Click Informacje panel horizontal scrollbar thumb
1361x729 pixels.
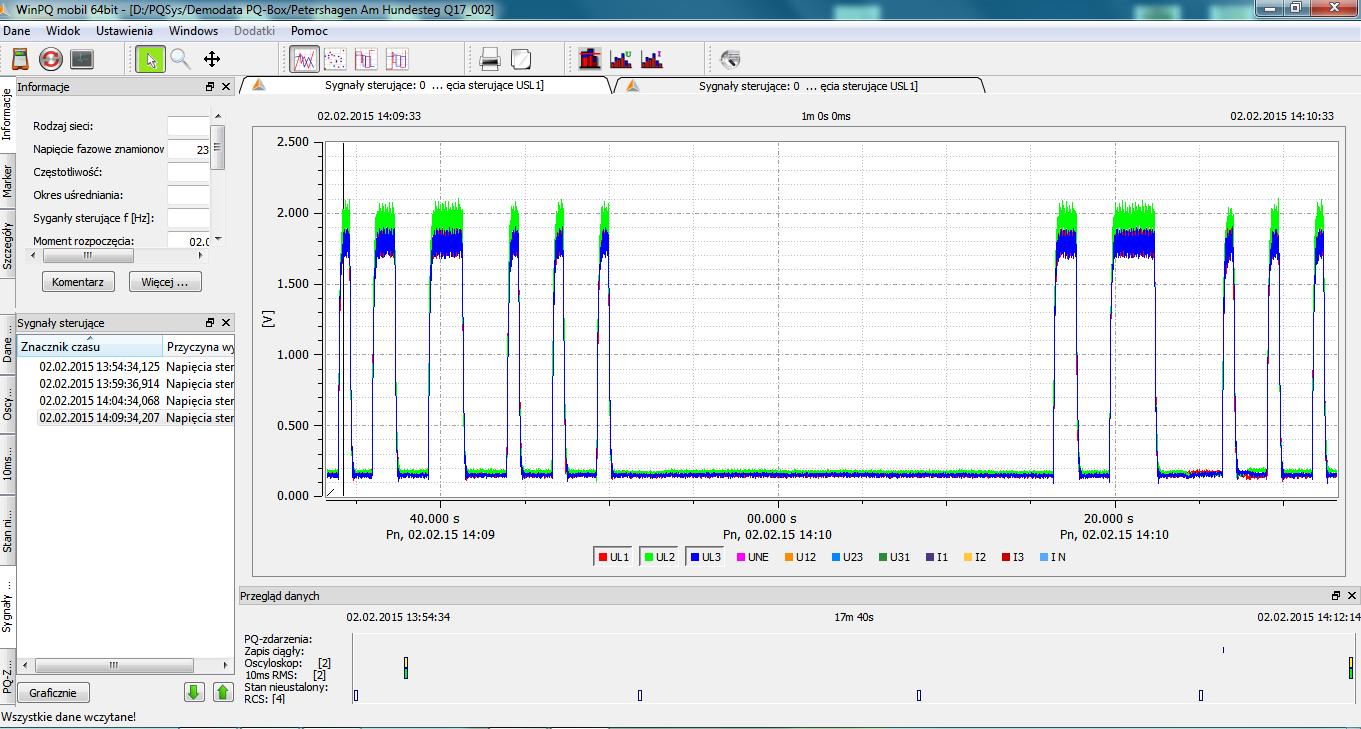coord(87,255)
